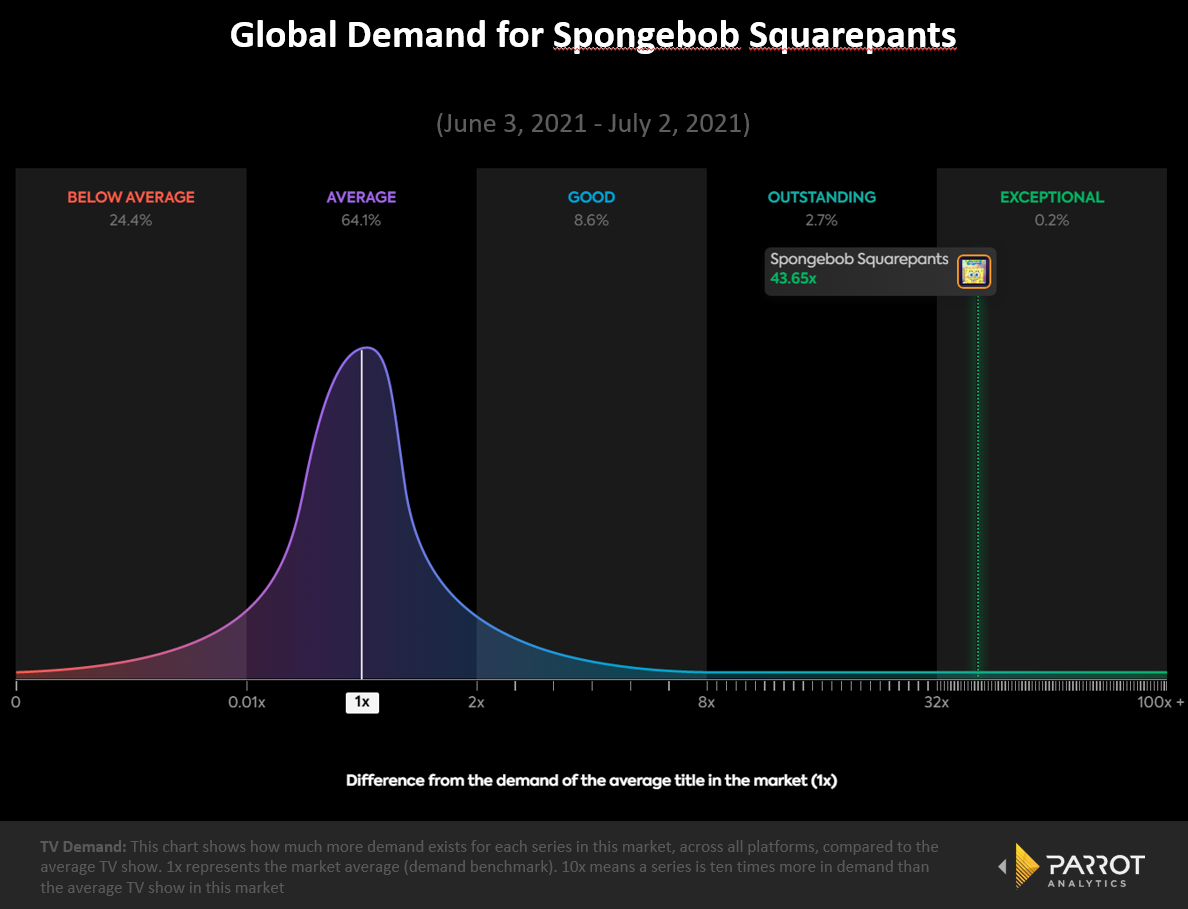Click the Spongebob Squarepants show thumbnail icon

(974, 271)
